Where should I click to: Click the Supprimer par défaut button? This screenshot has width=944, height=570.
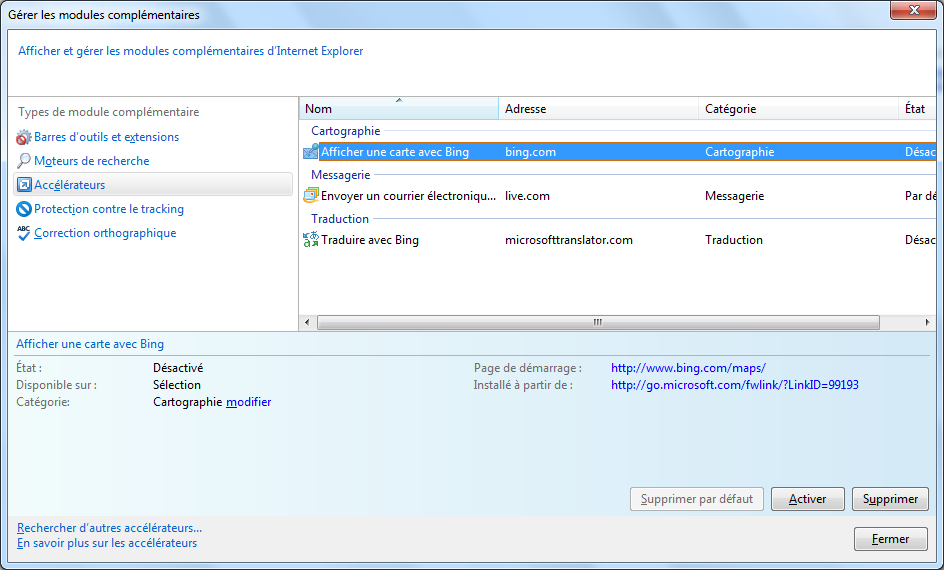(697, 499)
